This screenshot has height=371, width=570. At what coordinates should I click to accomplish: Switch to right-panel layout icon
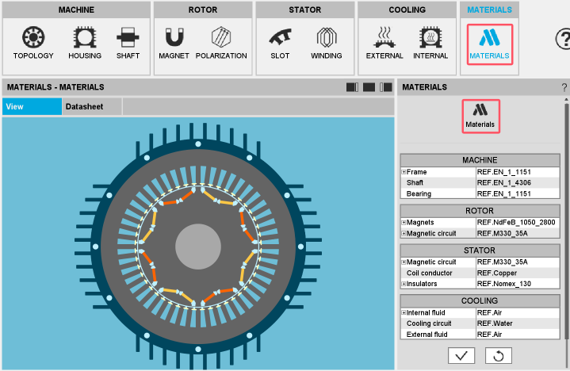pyautogui.click(x=386, y=87)
